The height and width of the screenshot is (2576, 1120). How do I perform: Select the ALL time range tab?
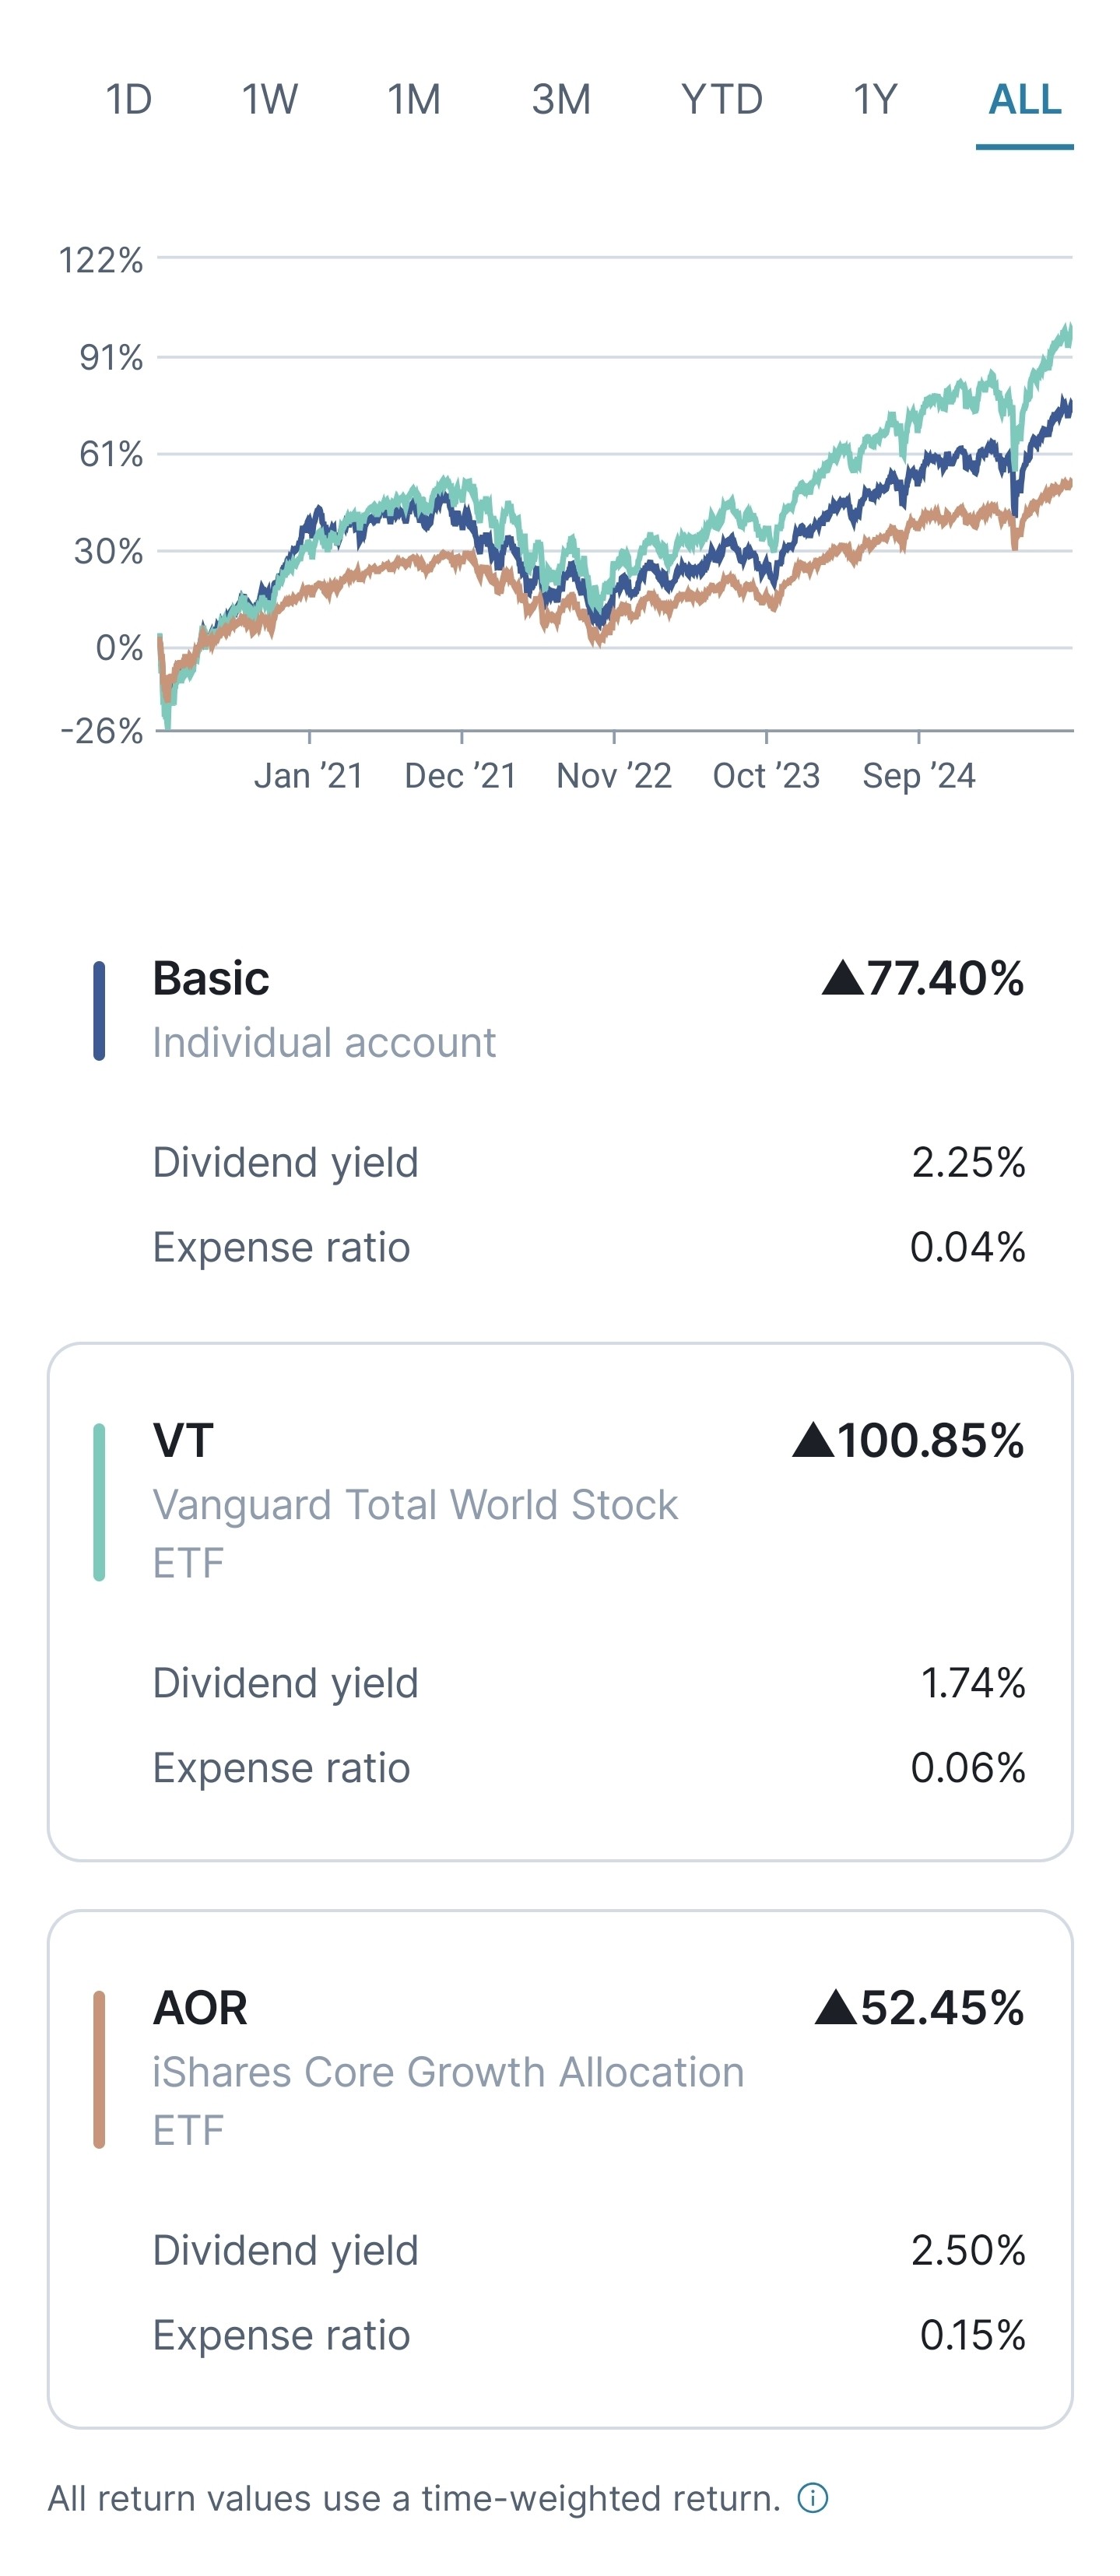pos(1025,100)
